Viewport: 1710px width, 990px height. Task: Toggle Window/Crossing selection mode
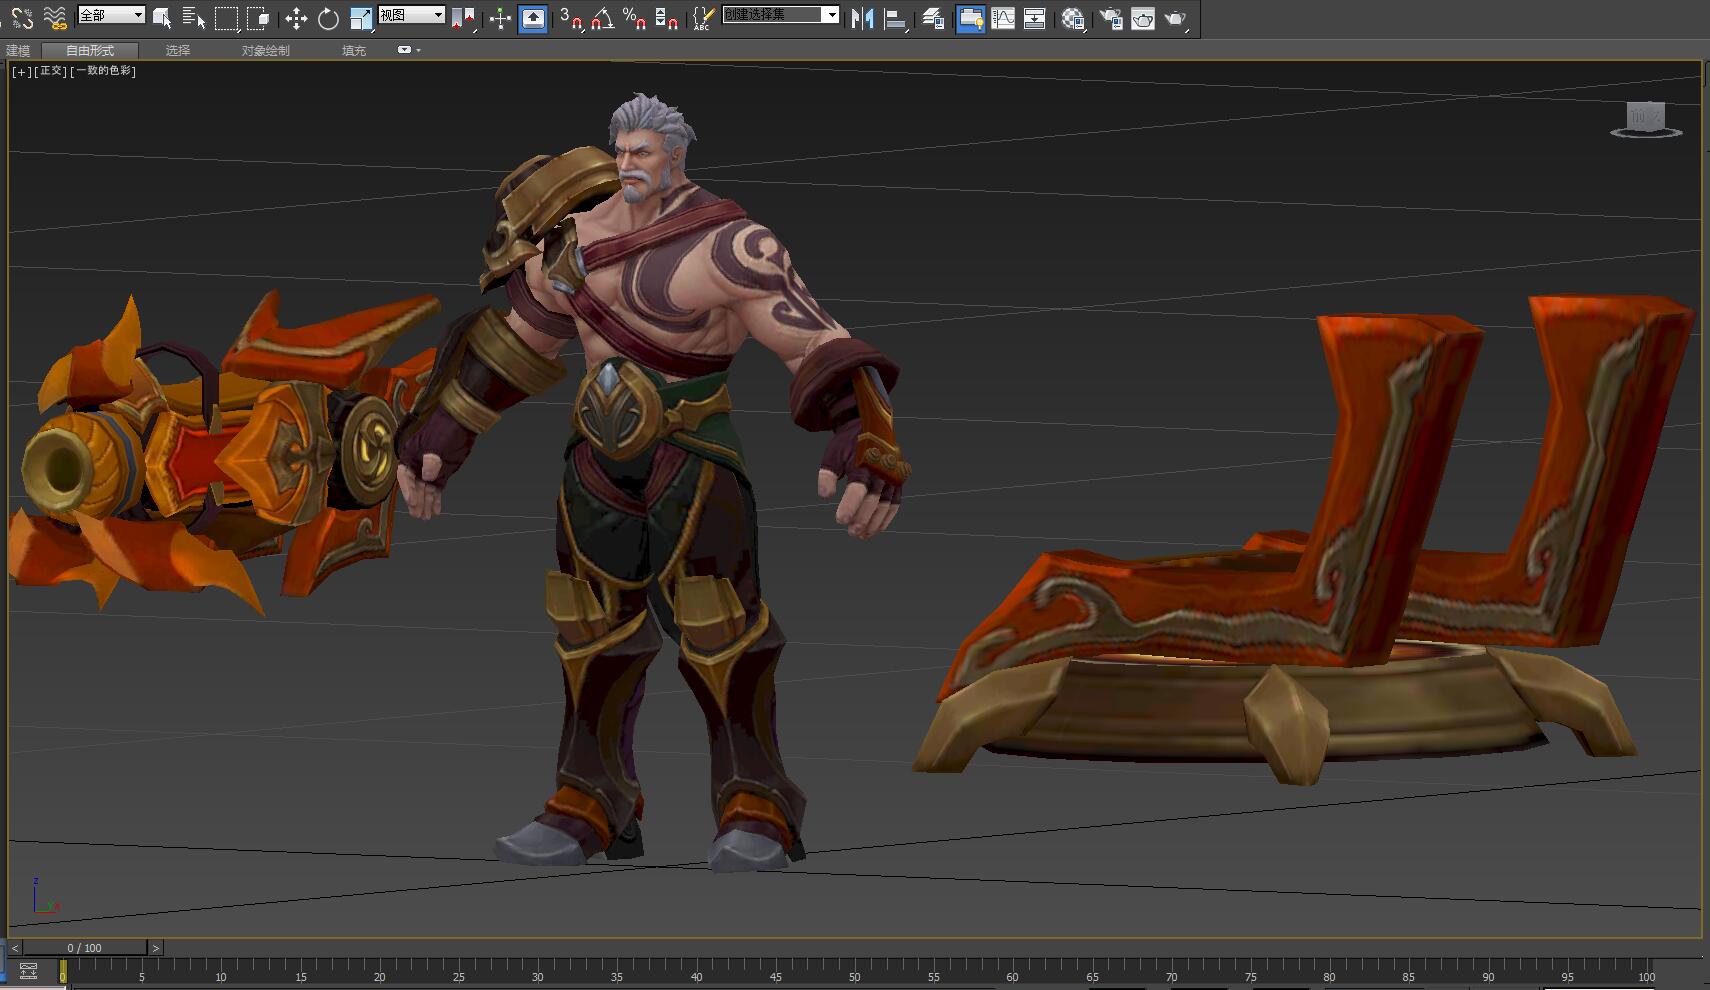258,18
